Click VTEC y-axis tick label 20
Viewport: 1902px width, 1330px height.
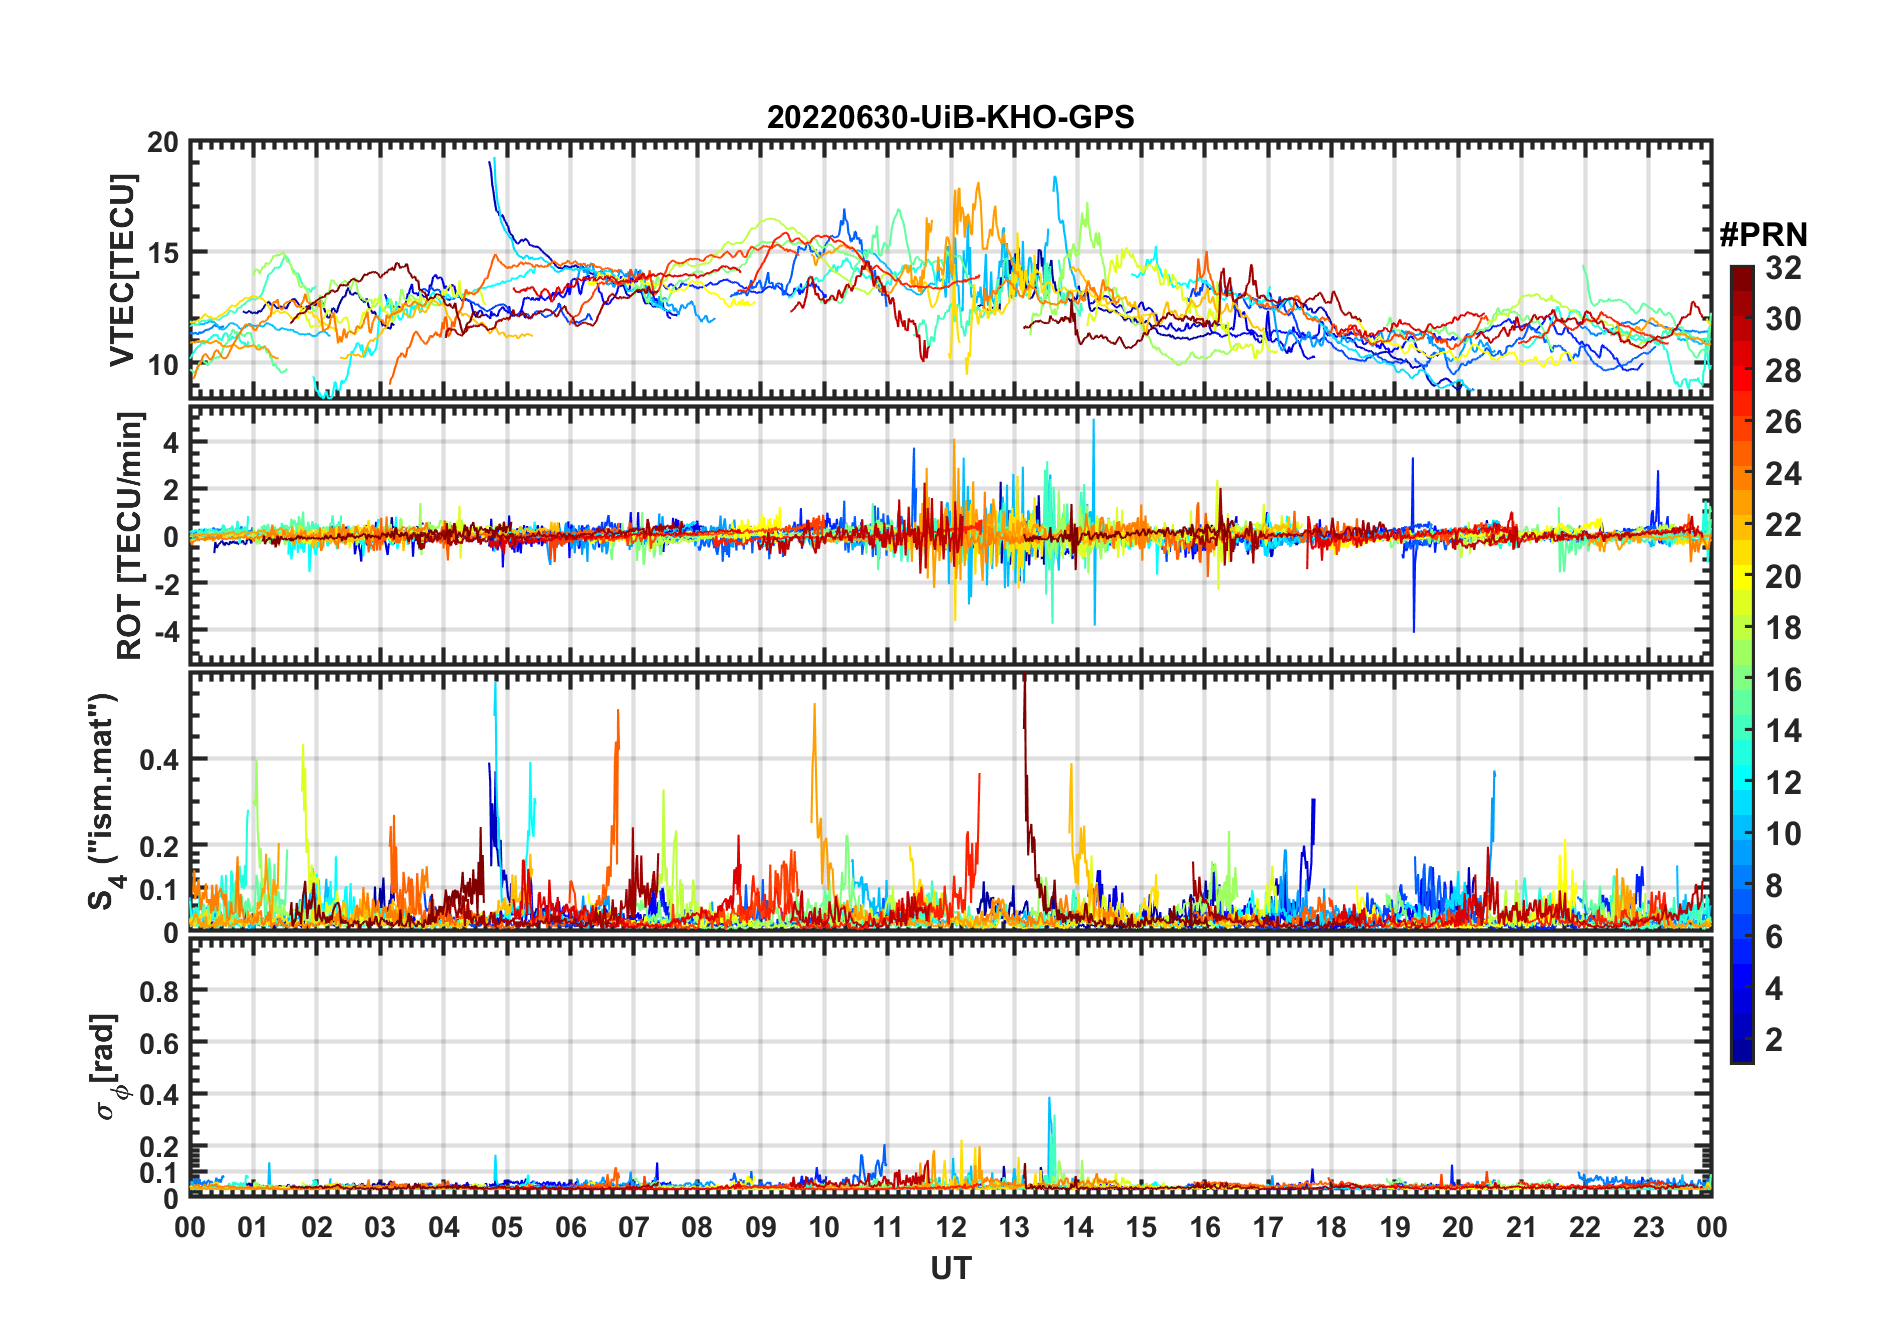[x=163, y=143]
